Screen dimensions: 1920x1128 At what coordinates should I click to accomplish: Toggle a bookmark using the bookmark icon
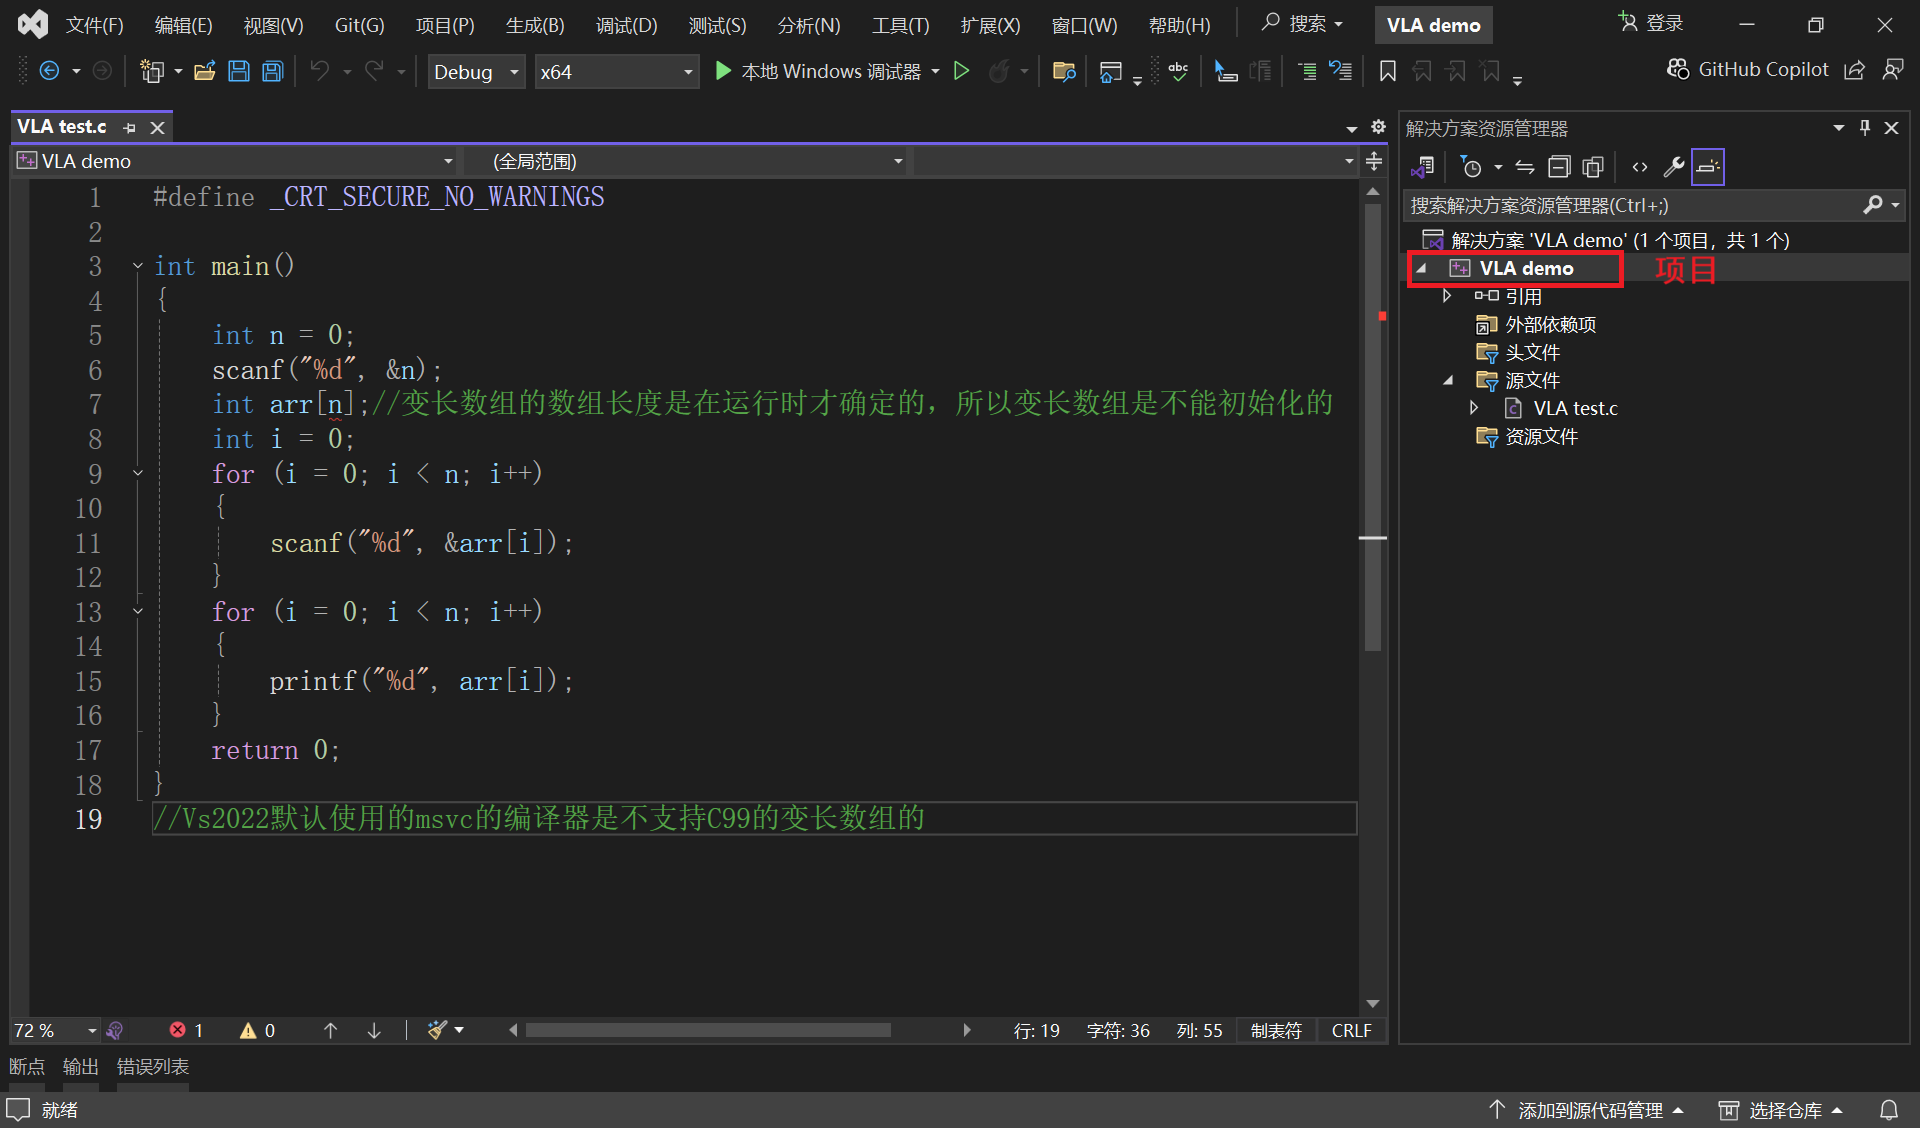point(1387,71)
